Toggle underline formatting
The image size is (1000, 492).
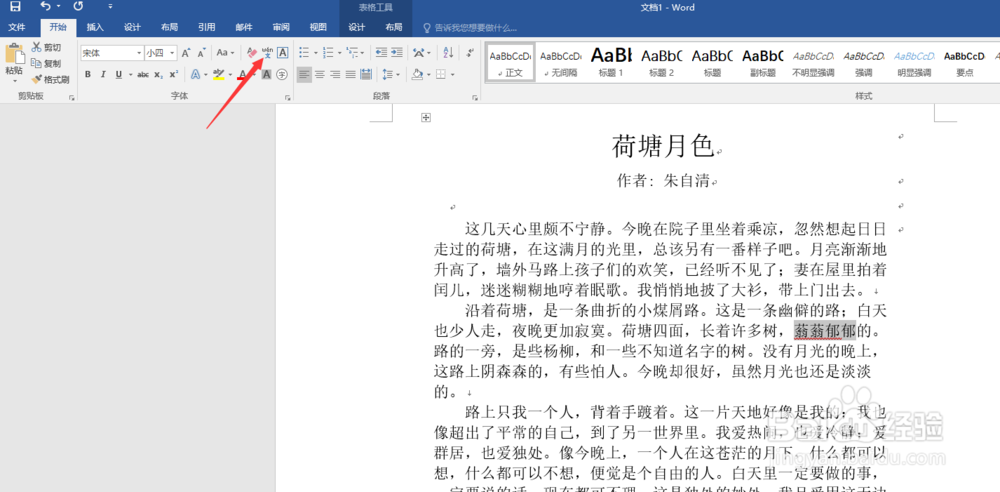point(119,75)
